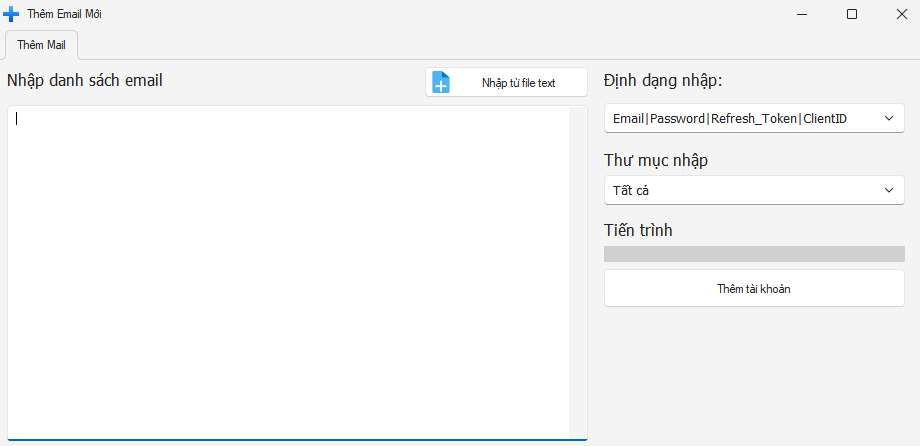Click the file icon on the import button
The height and width of the screenshot is (446, 920).
441,82
